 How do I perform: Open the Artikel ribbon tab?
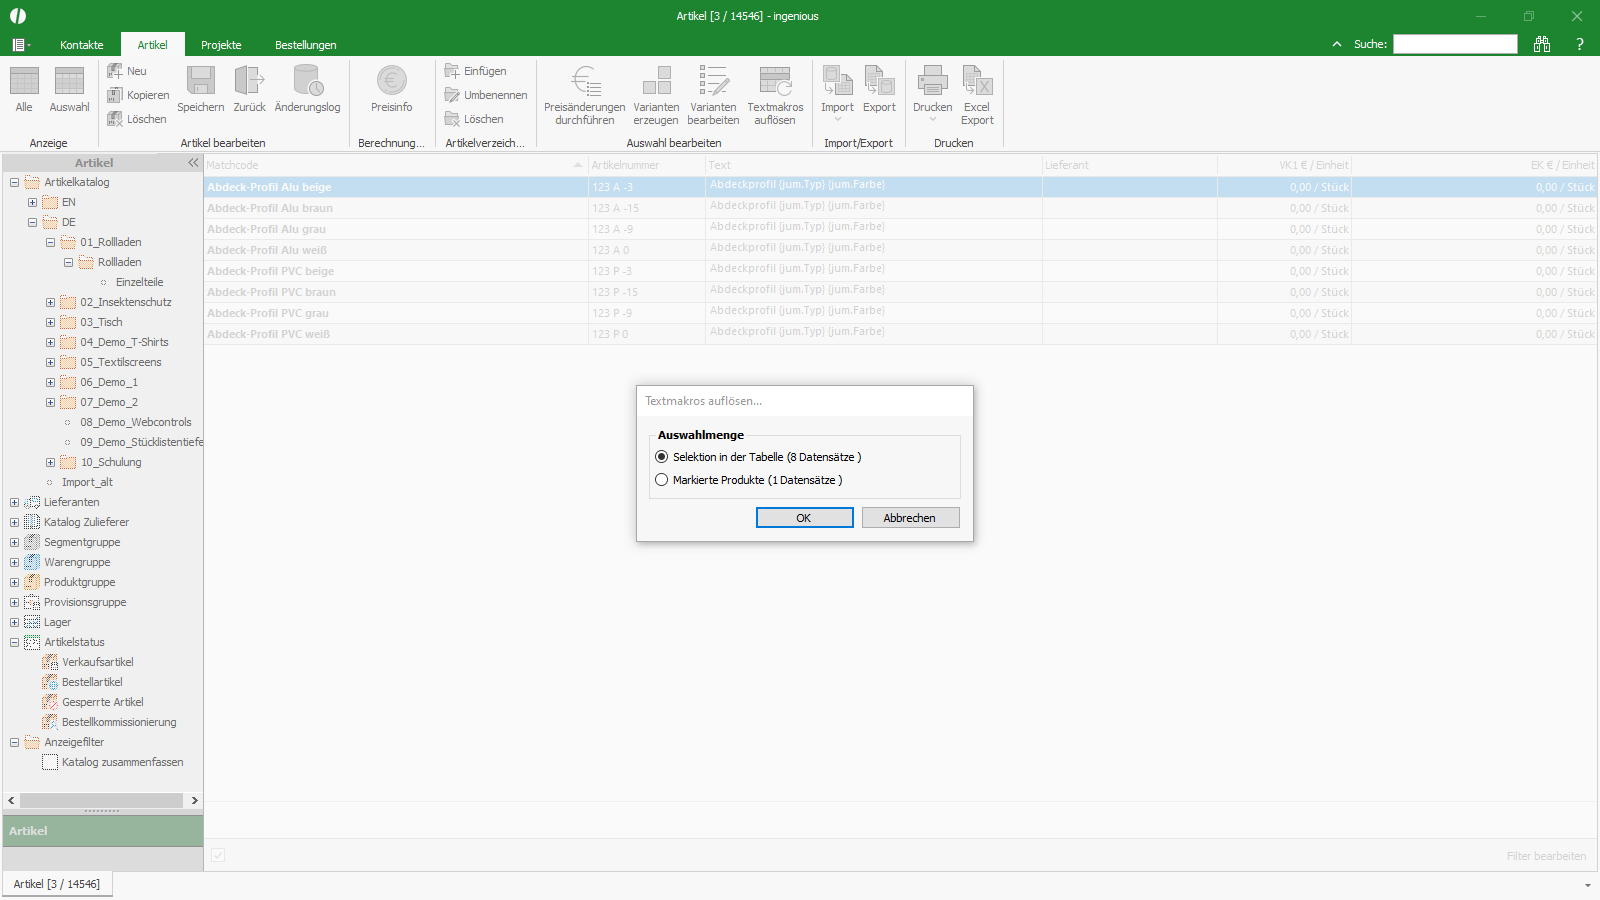click(x=152, y=45)
